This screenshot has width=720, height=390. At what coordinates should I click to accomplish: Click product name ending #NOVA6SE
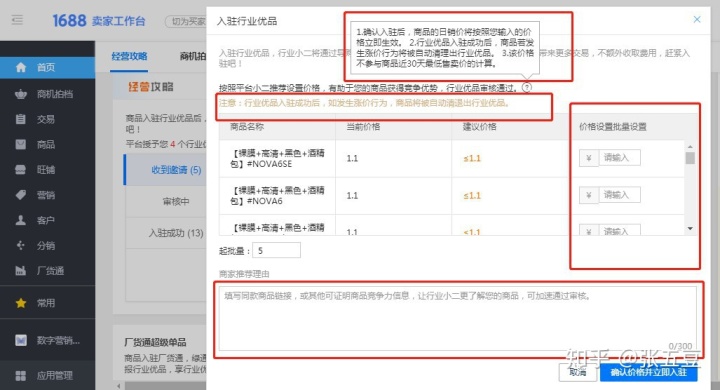pos(277,158)
